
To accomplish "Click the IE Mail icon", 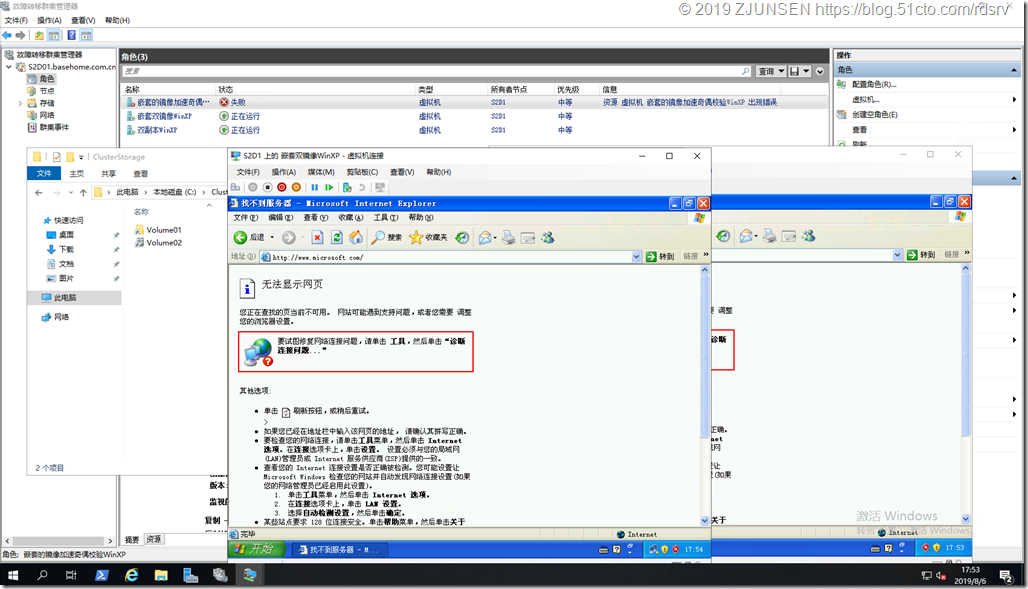I will pyautogui.click(x=484, y=237).
